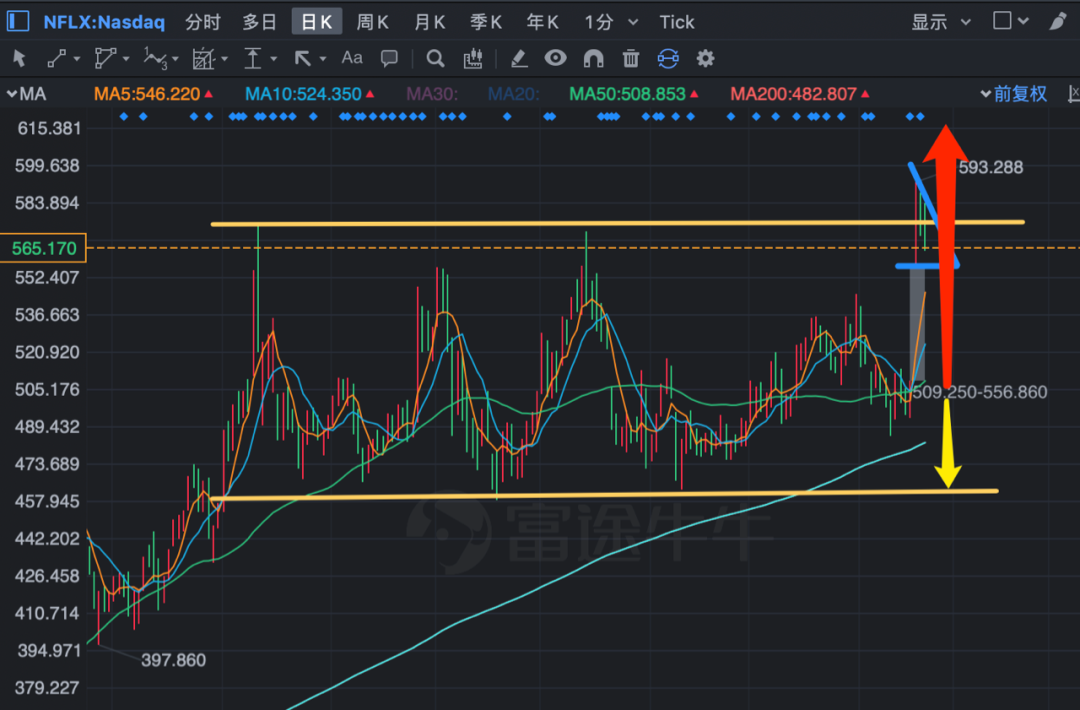This screenshot has height=710, width=1080.
Task: Open the candlestick ruler measurement tool
Action: pyautogui.click(x=472, y=59)
